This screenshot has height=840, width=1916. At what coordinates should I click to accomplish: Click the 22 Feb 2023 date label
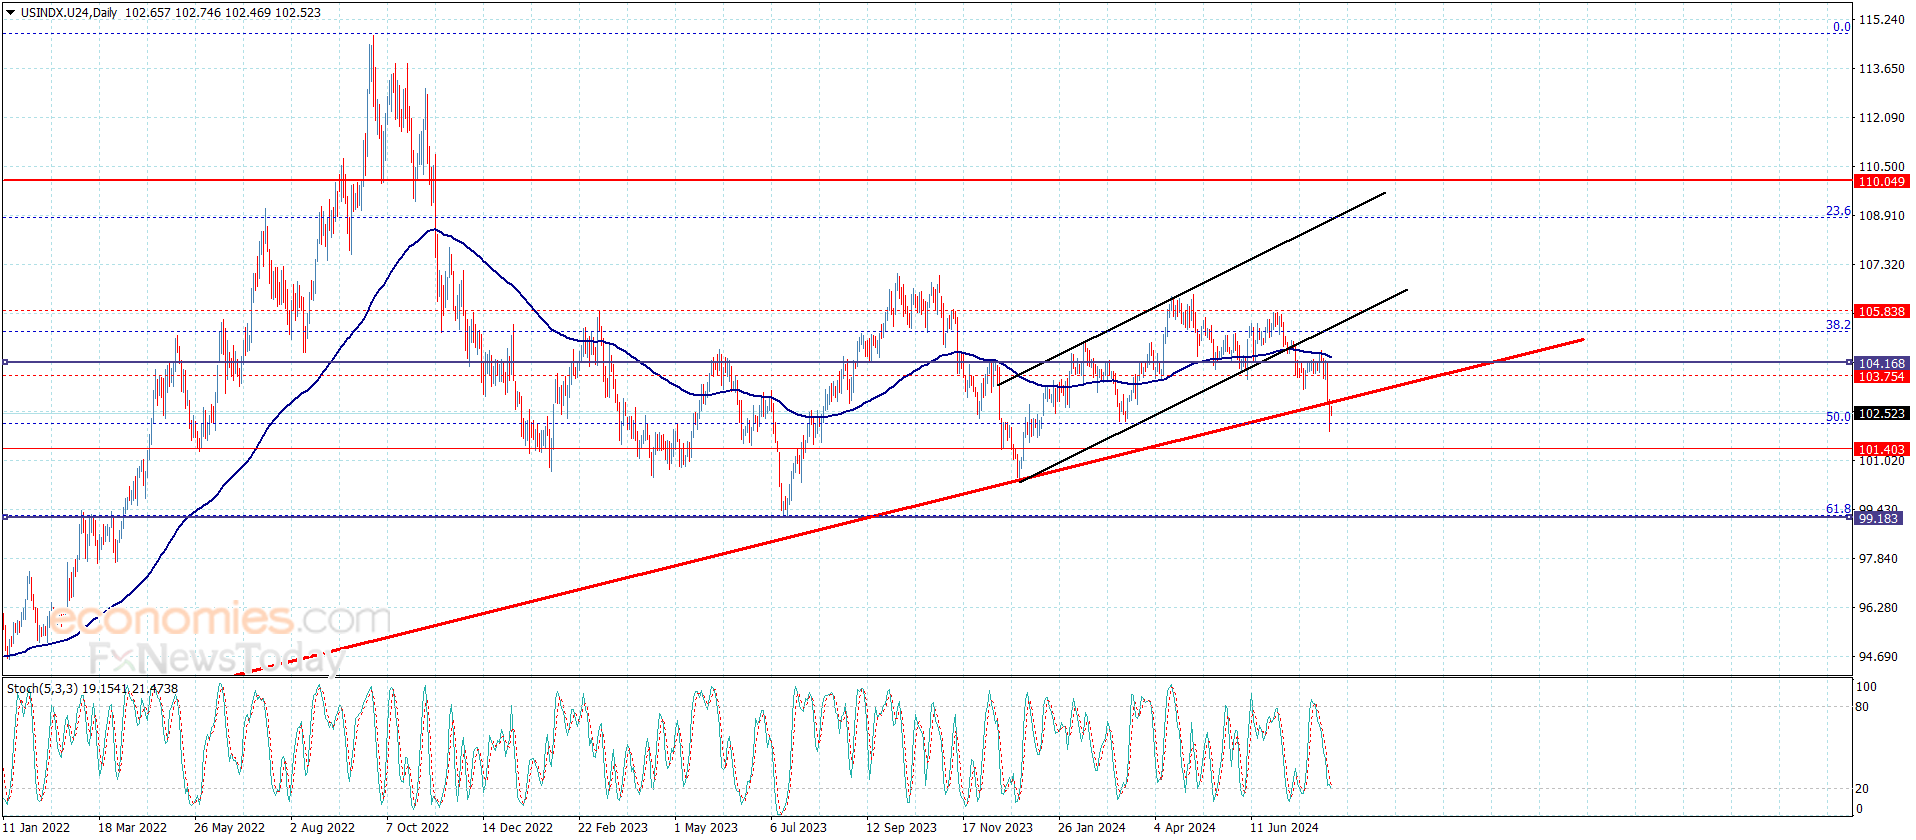(613, 827)
